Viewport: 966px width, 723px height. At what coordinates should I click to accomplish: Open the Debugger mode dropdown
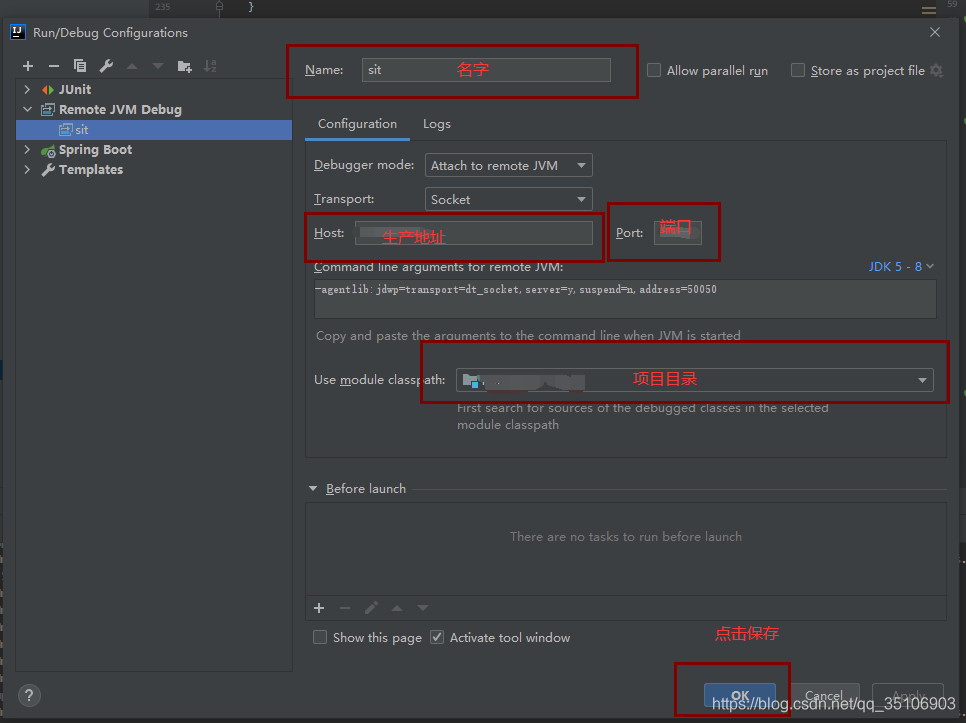[509, 165]
